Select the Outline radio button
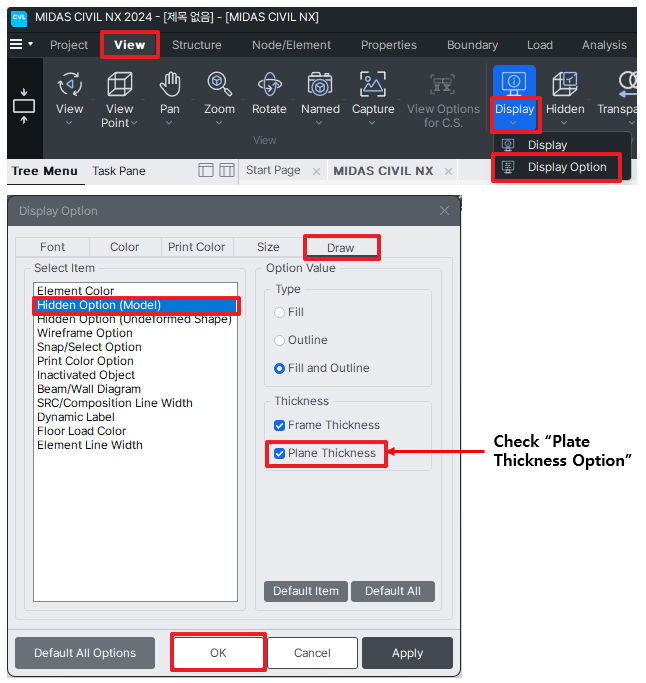646x683 pixels. [279, 340]
